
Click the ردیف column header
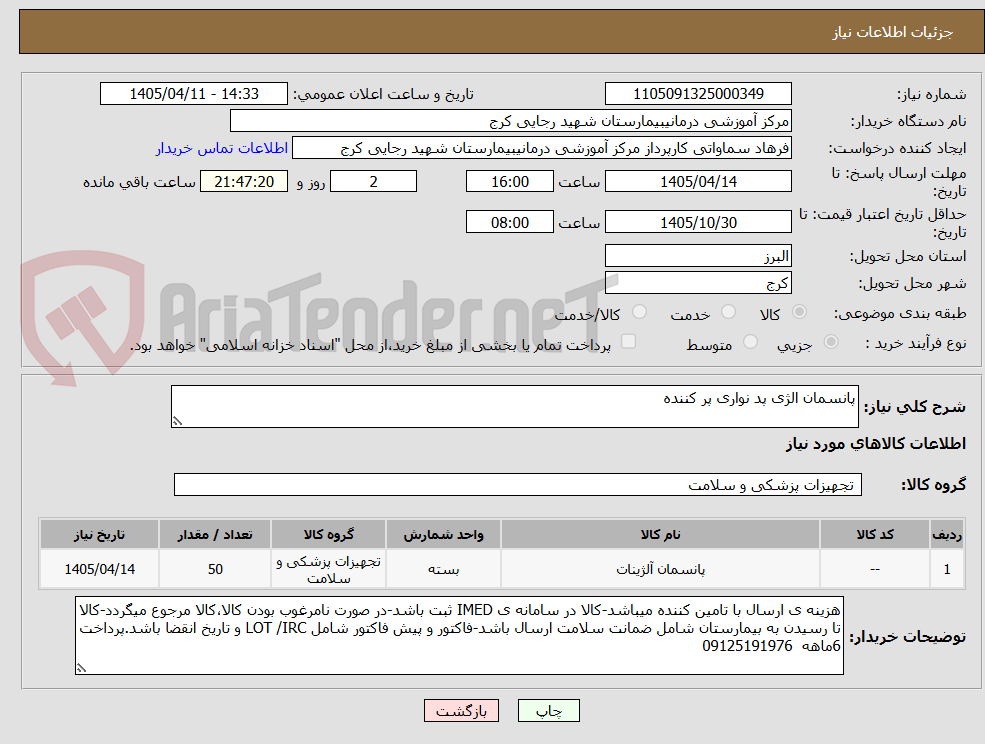point(947,534)
